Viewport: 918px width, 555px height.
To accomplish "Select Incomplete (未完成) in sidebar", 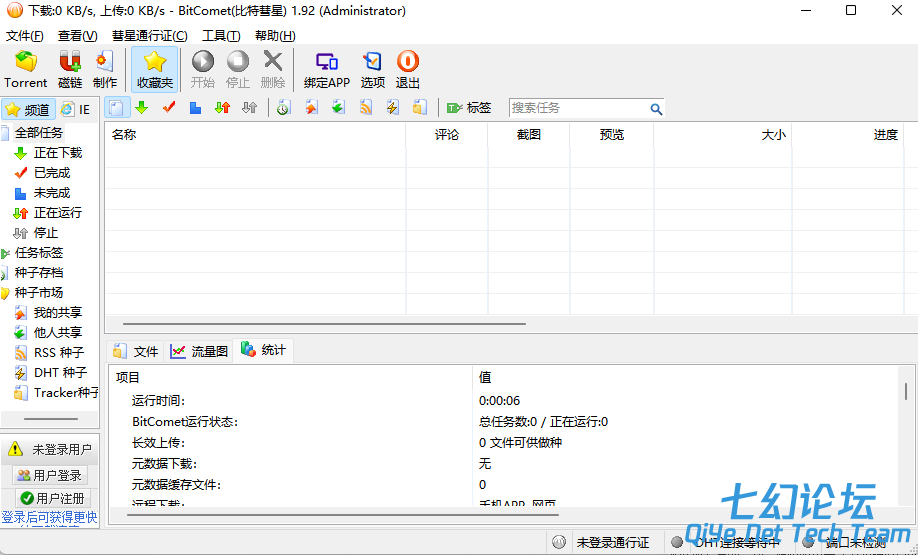I will click(x=52, y=193).
